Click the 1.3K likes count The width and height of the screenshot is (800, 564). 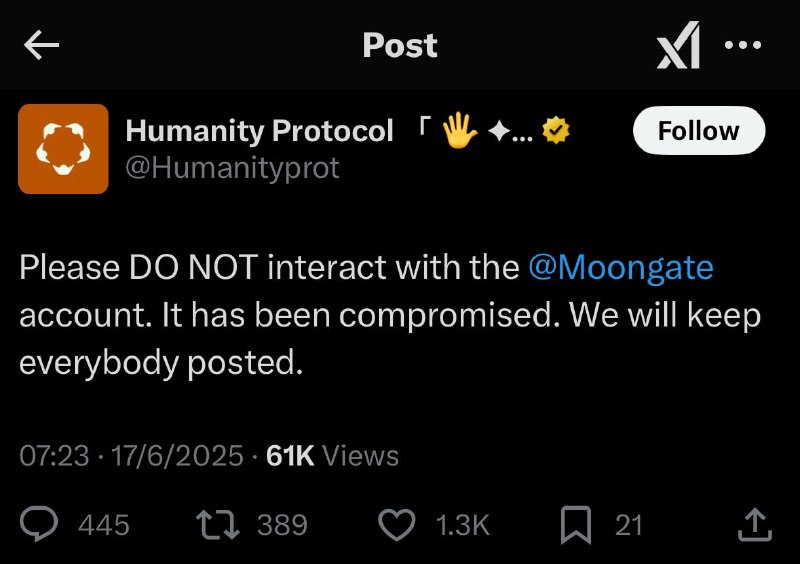(463, 525)
